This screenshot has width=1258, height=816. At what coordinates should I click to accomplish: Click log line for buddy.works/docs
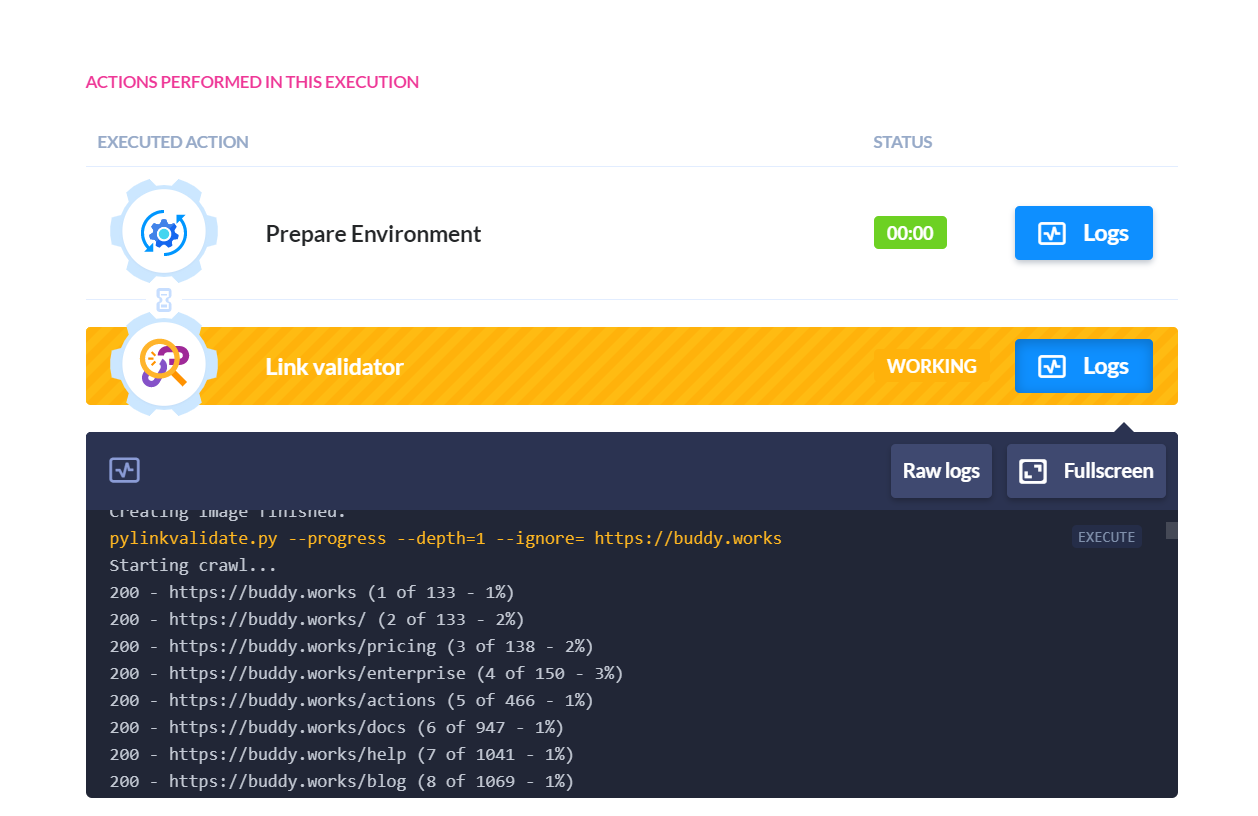pyautogui.click(x=336, y=727)
